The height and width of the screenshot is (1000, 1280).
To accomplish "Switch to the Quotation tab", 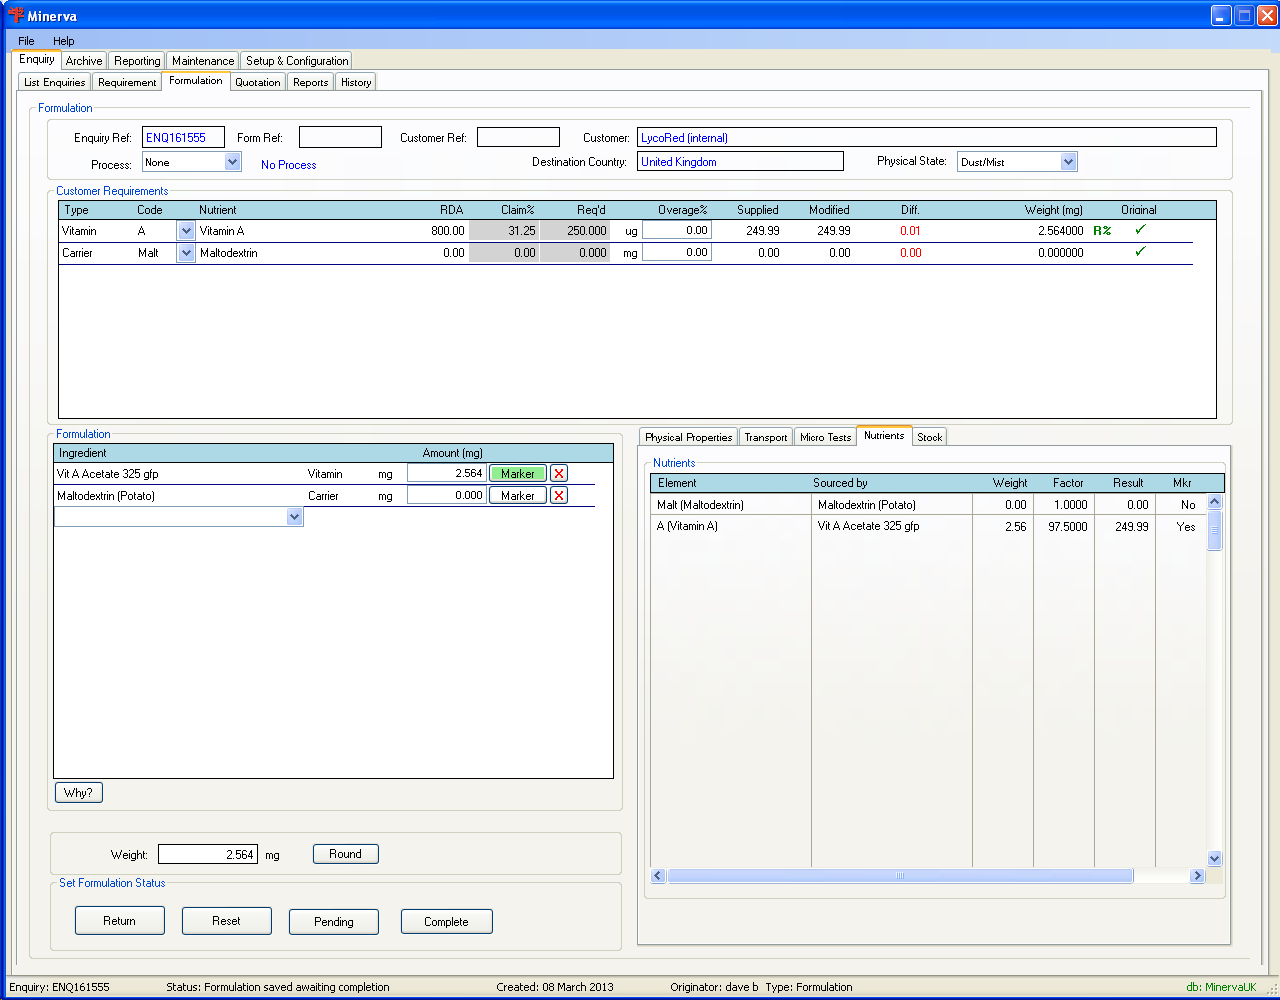I will pyautogui.click(x=257, y=82).
